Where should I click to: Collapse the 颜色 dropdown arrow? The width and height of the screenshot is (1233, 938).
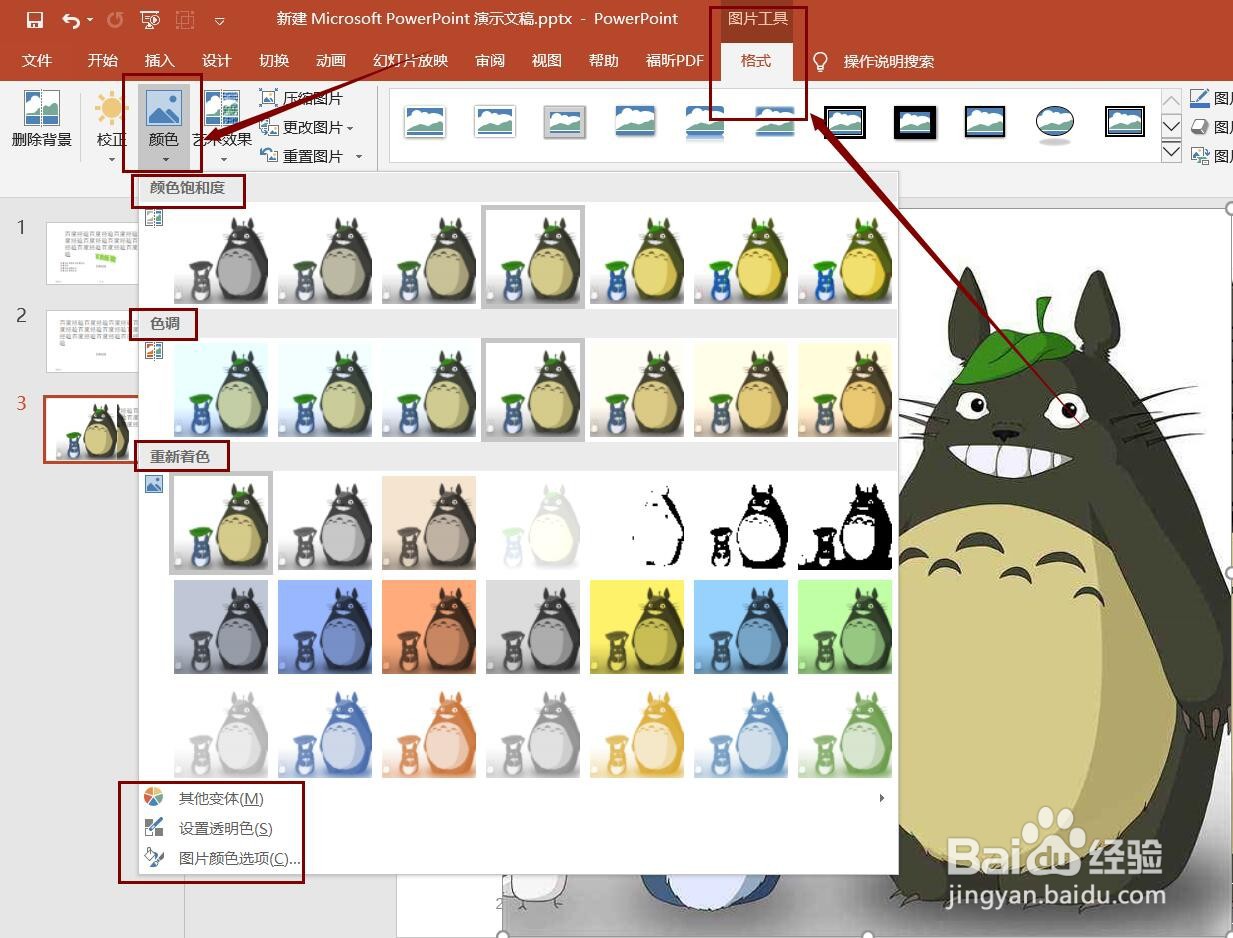pos(164,159)
